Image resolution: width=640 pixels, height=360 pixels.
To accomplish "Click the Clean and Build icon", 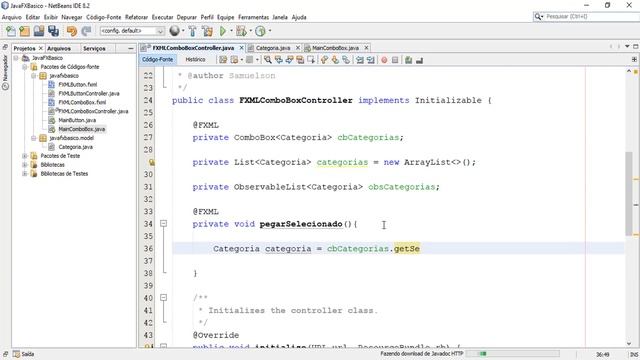I will (207, 31).
